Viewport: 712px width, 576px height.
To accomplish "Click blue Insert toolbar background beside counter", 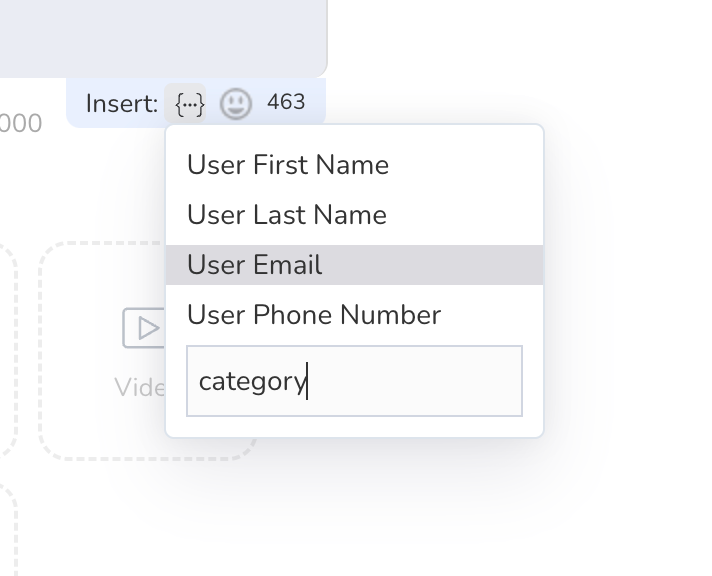I will point(316,103).
